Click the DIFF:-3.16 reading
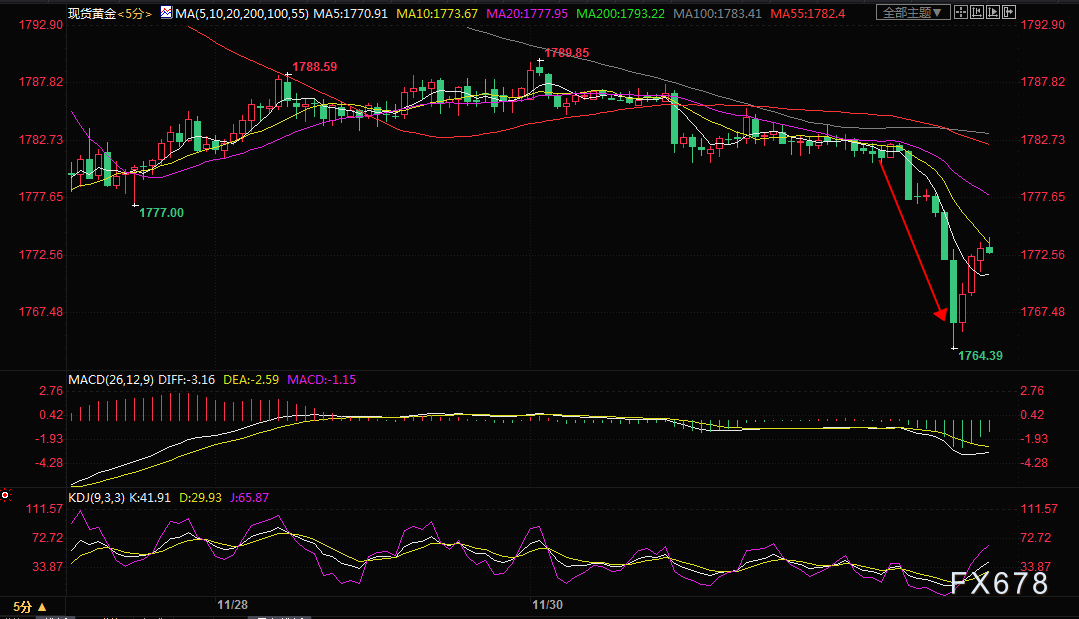 coord(186,380)
